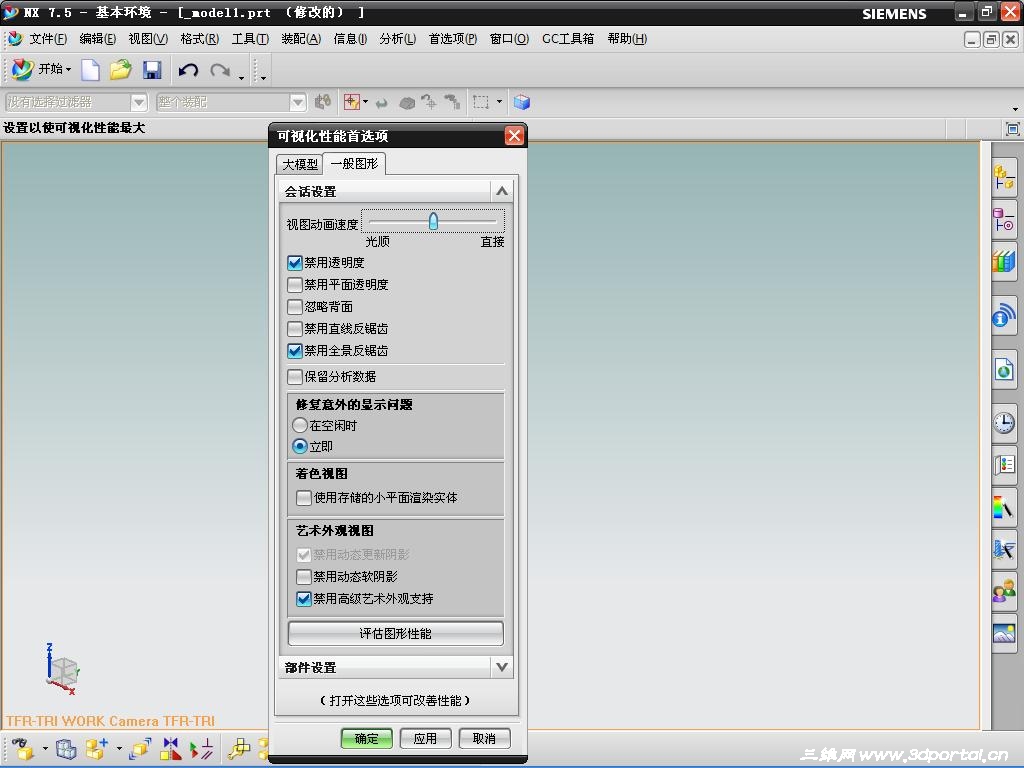Open the rectangle selection dropdown arrow
The width and height of the screenshot is (1024, 768).
tap(500, 102)
